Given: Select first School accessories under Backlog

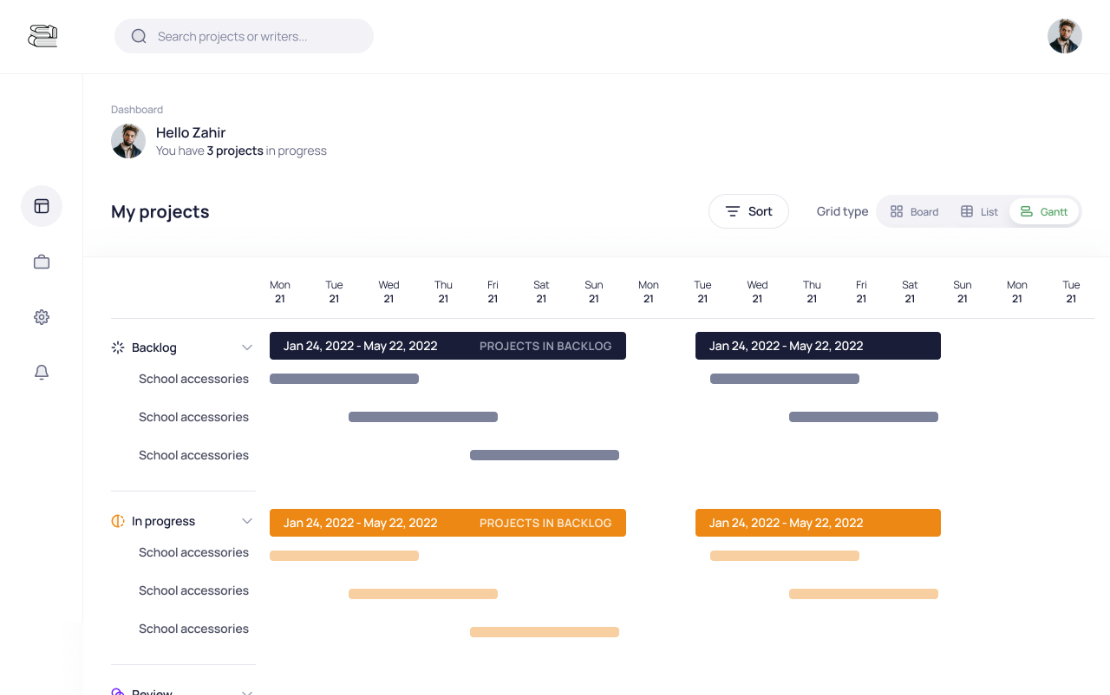Looking at the screenshot, I should click(x=193, y=379).
